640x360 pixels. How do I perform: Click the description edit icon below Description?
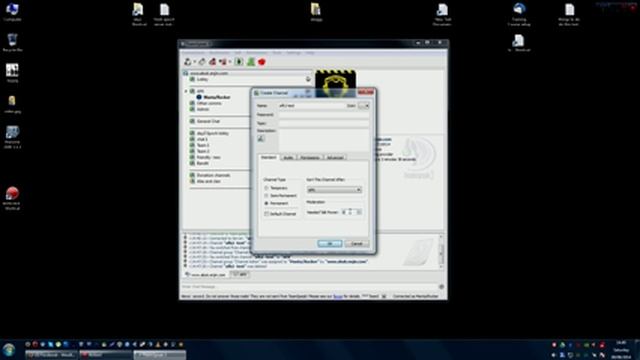click(261, 139)
